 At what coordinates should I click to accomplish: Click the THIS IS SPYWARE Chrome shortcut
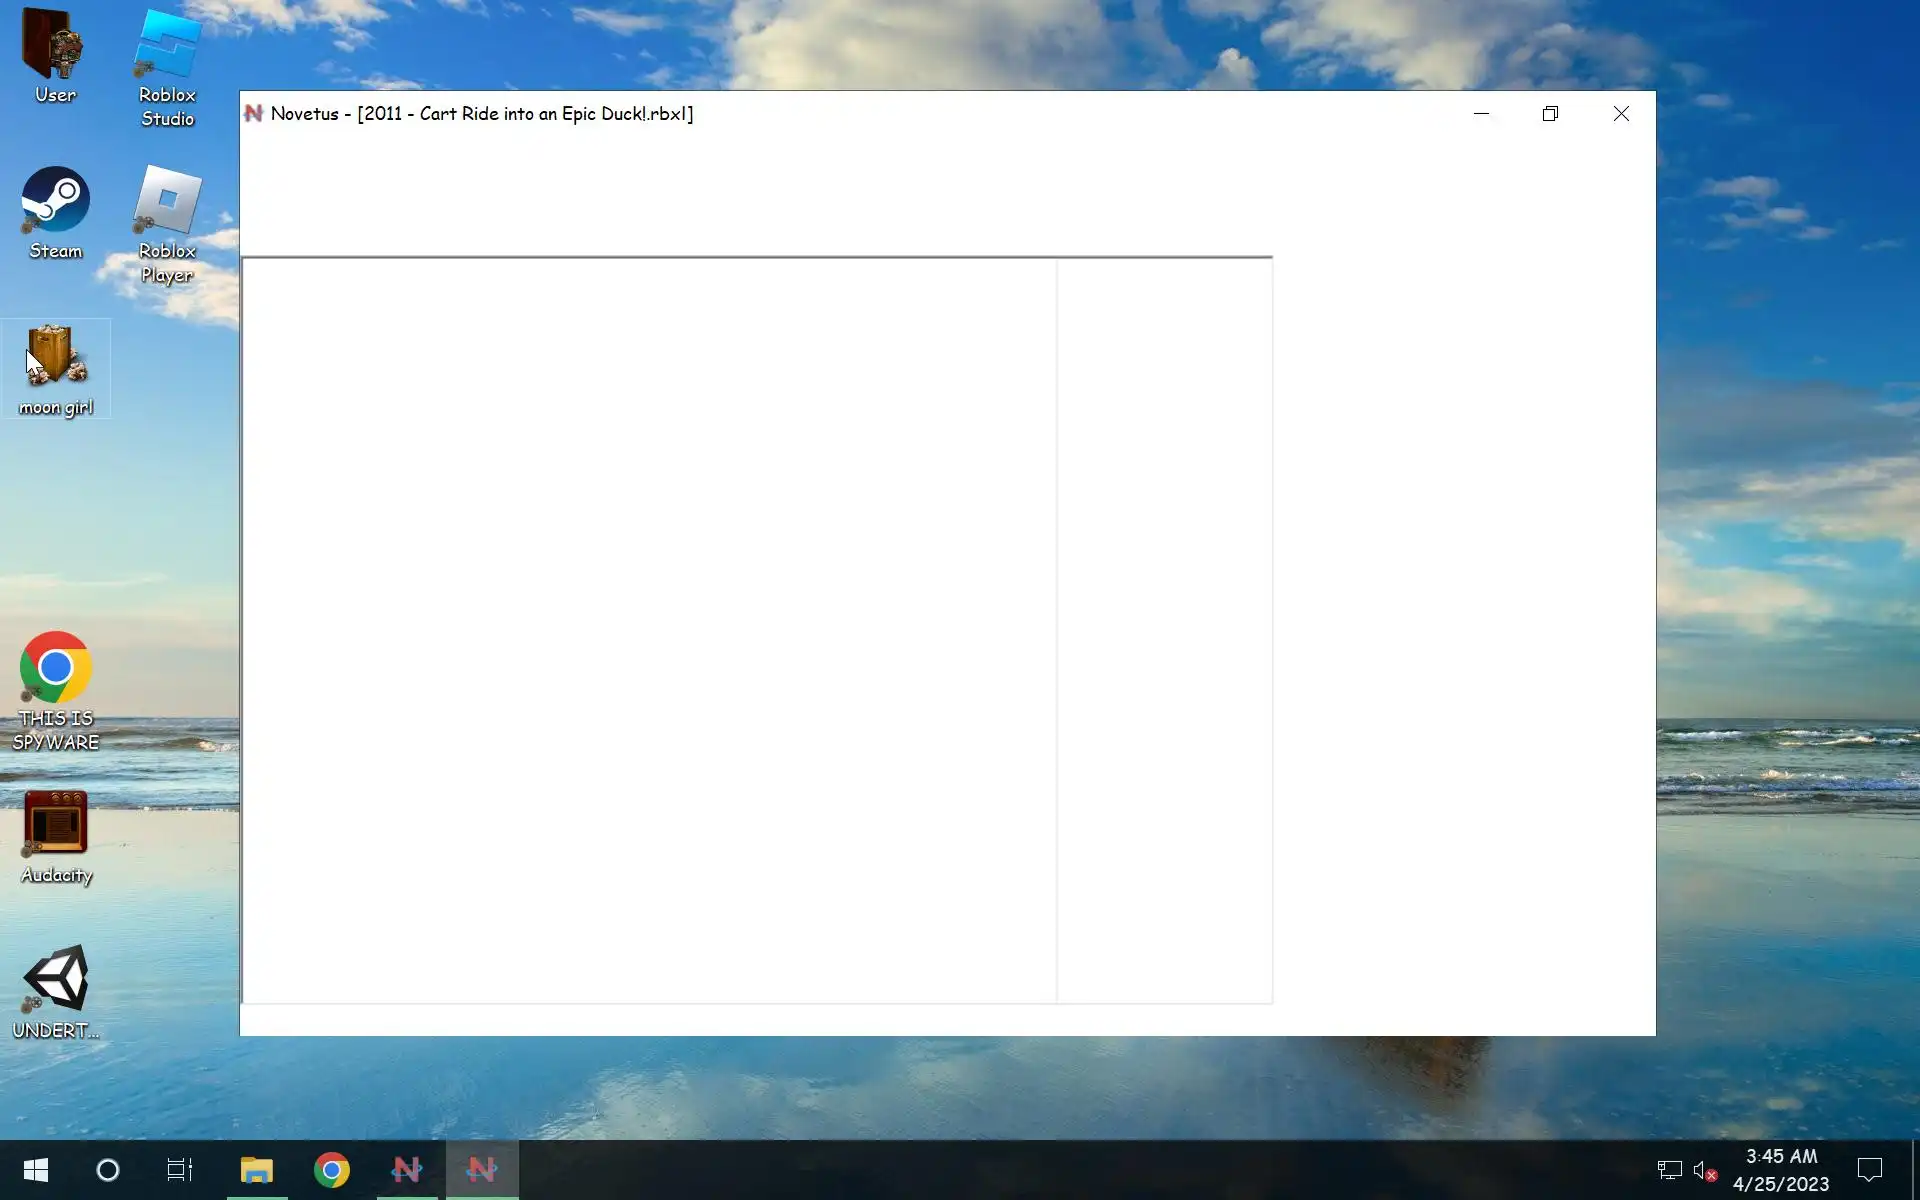[55, 689]
